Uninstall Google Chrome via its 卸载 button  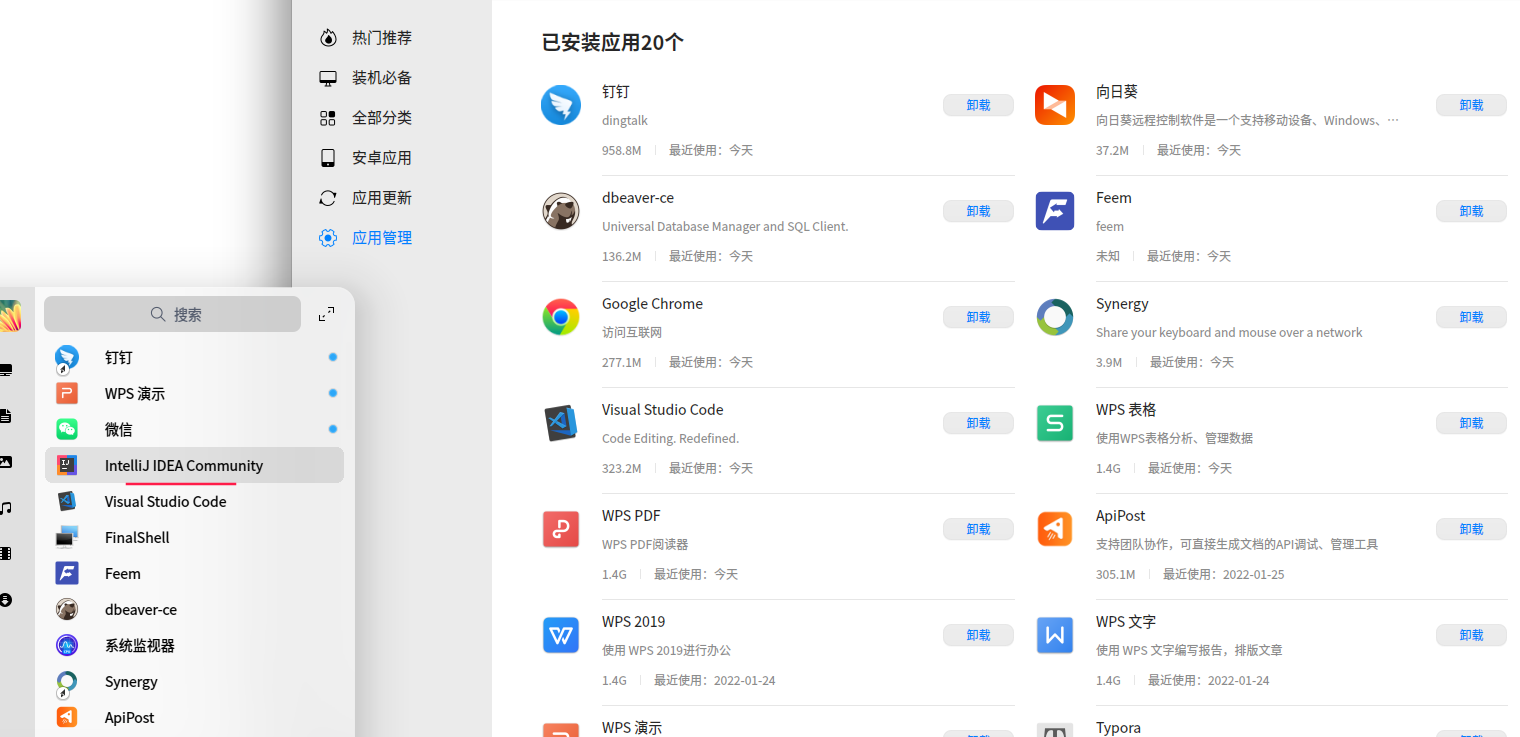pos(978,316)
